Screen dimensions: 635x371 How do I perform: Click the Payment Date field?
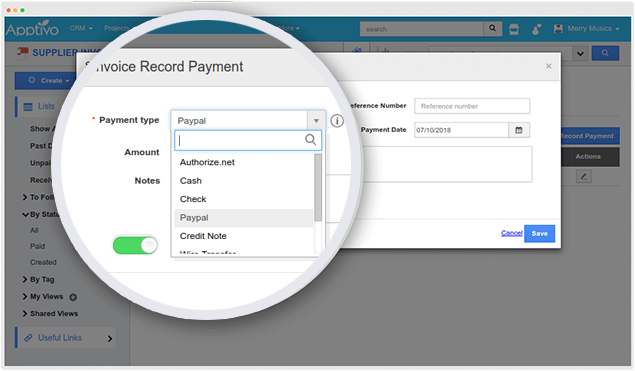click(x=461, y=130)
